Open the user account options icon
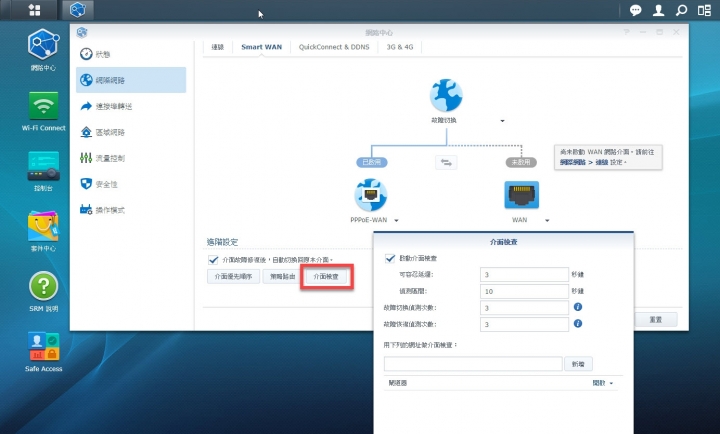The image size is (720, 434). (x=658, y=10)
